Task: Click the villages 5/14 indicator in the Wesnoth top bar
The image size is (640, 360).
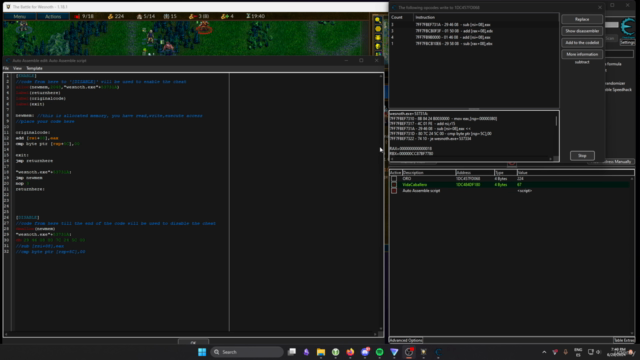Action: click(146, 16)
